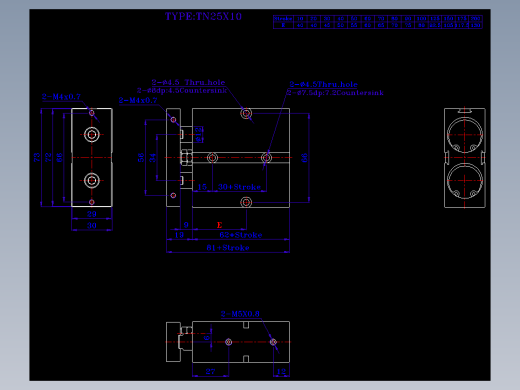Select the 30 width dimension below 29
This screenshot has width=520, height=390.
92,226
